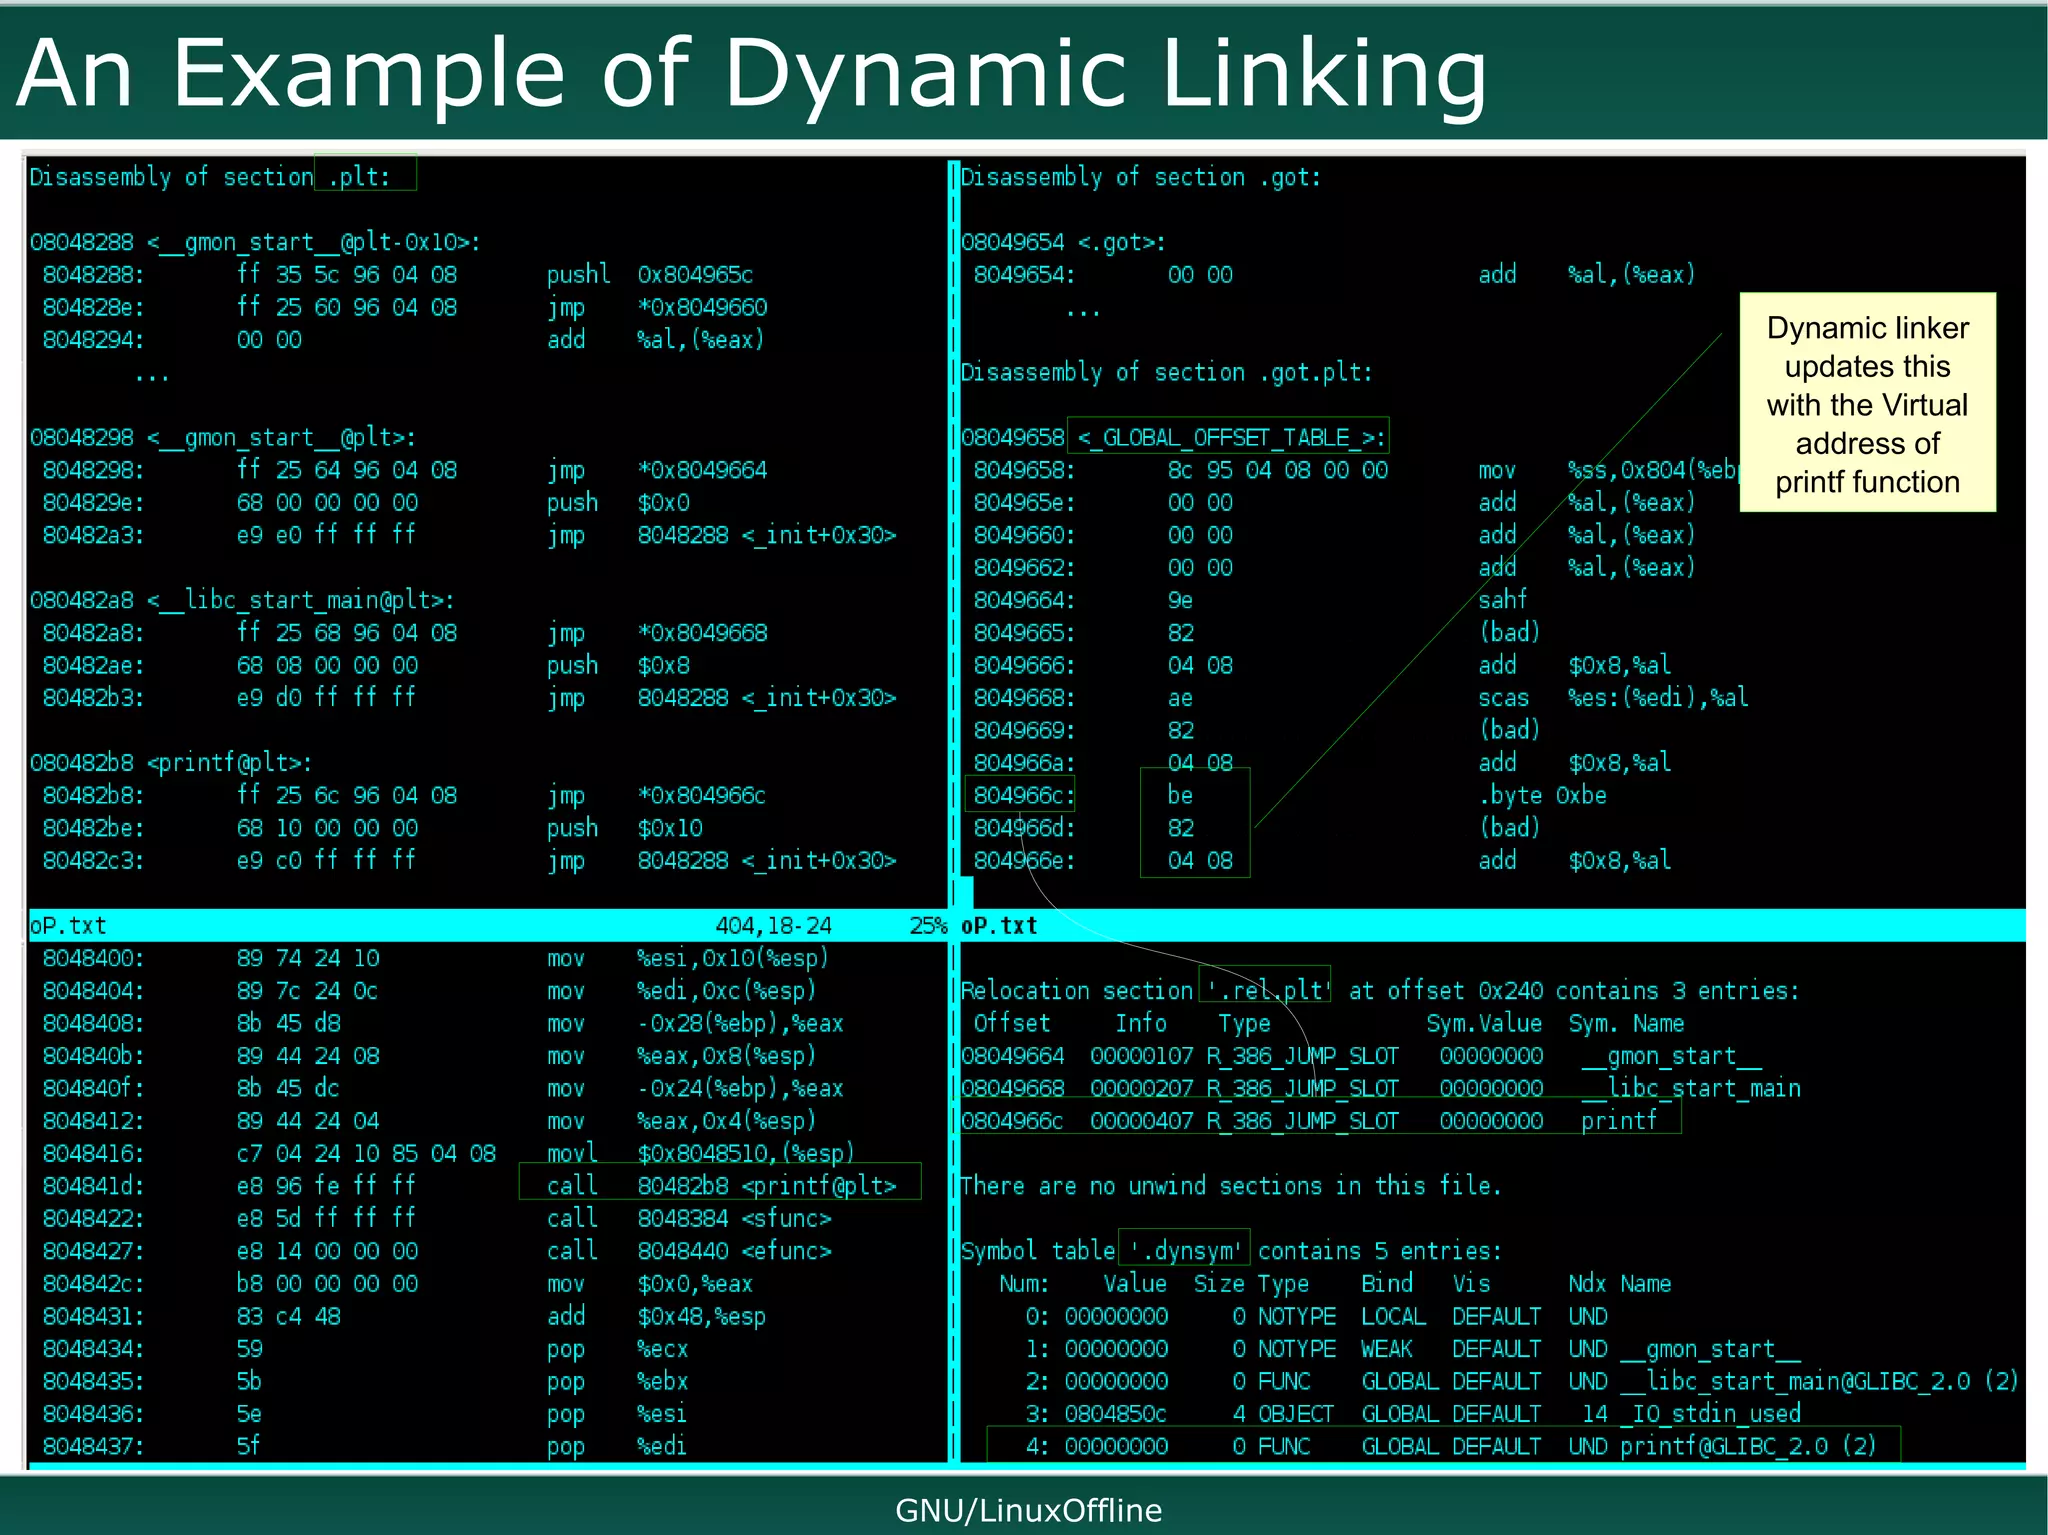Click the 'scas %es:(%edi),%al' instruction
Screen dimensions: 2048x1535
tap(1613, 698)
